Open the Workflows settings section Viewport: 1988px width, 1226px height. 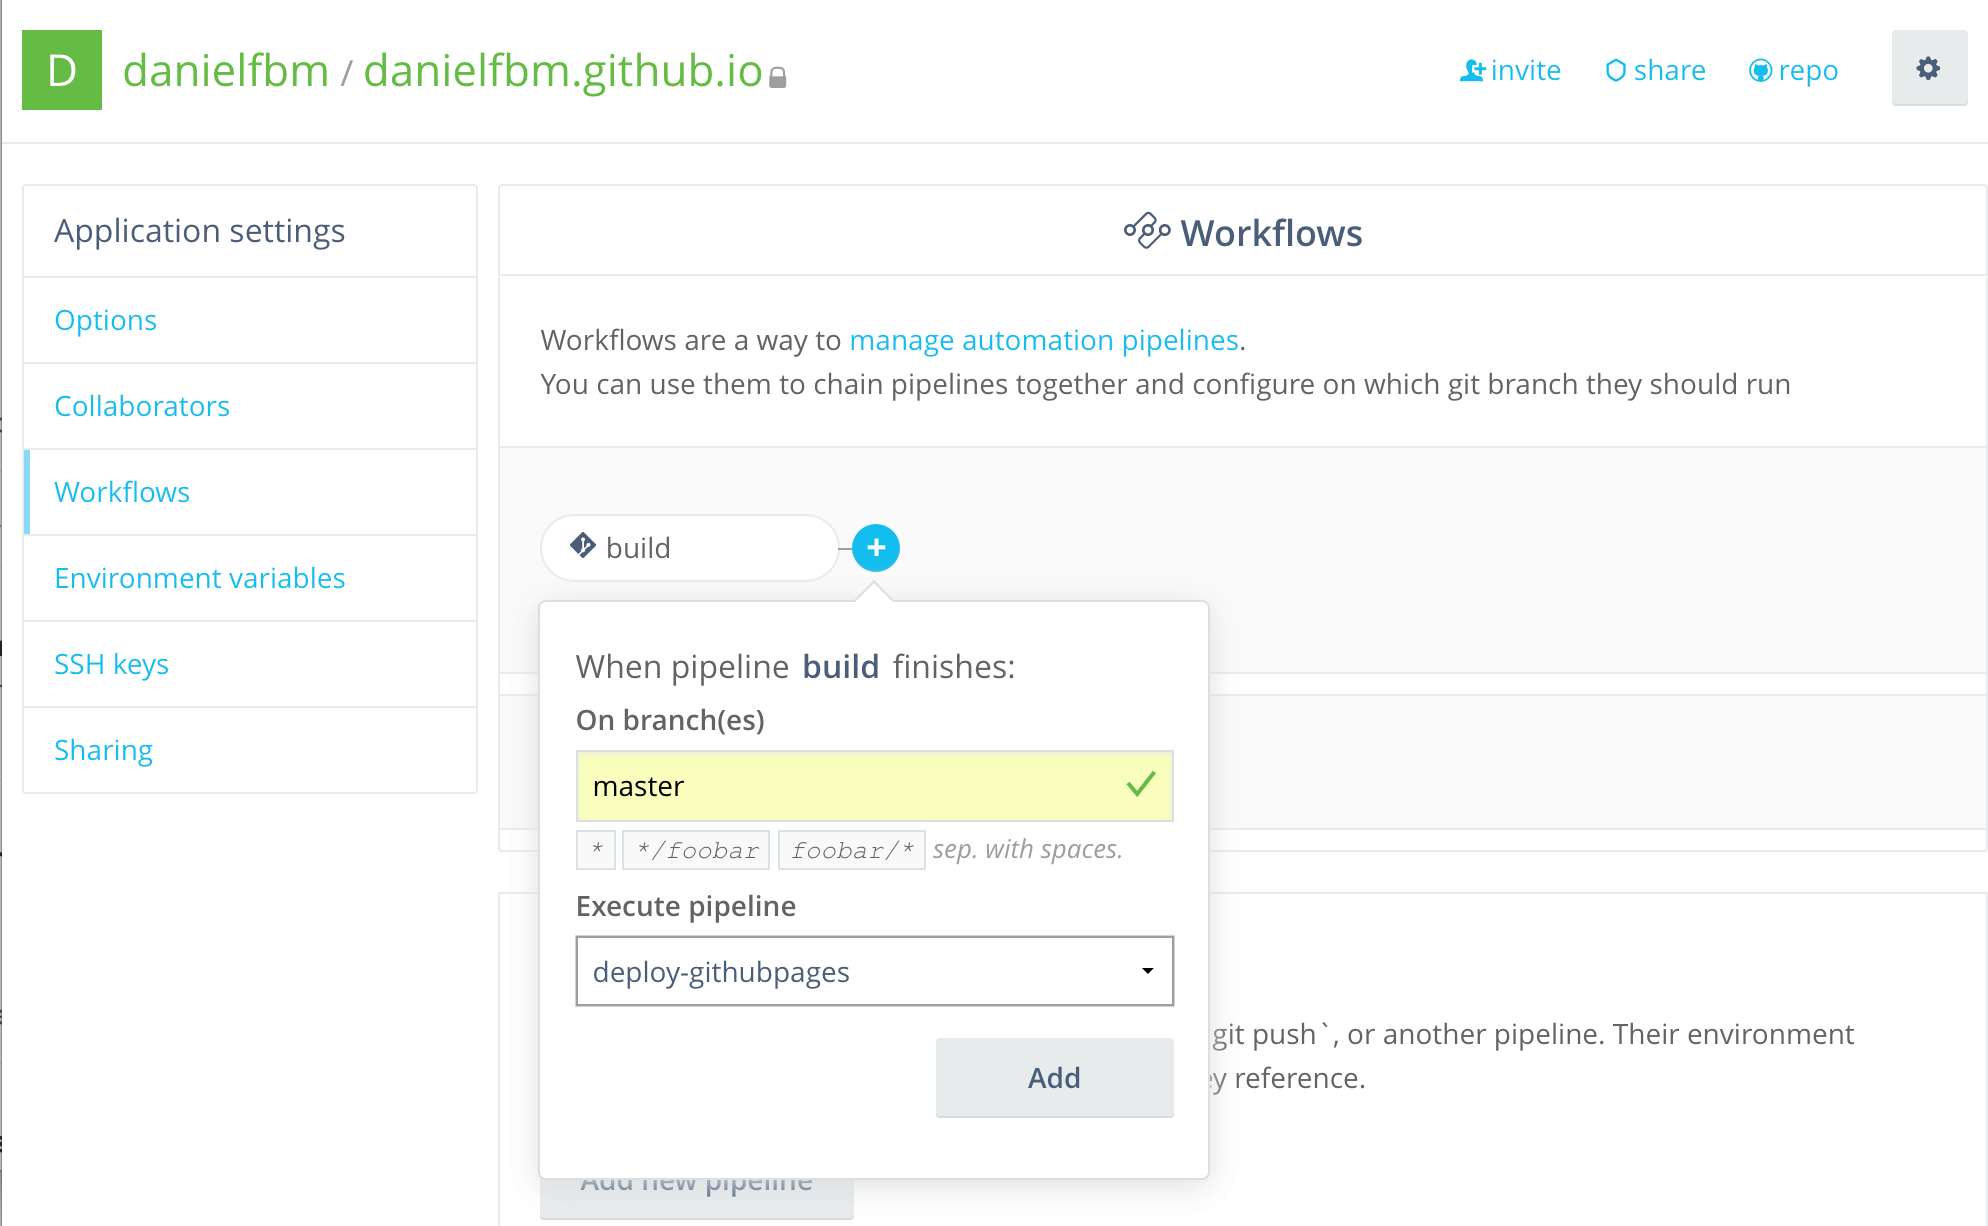[x=121, y=492]
